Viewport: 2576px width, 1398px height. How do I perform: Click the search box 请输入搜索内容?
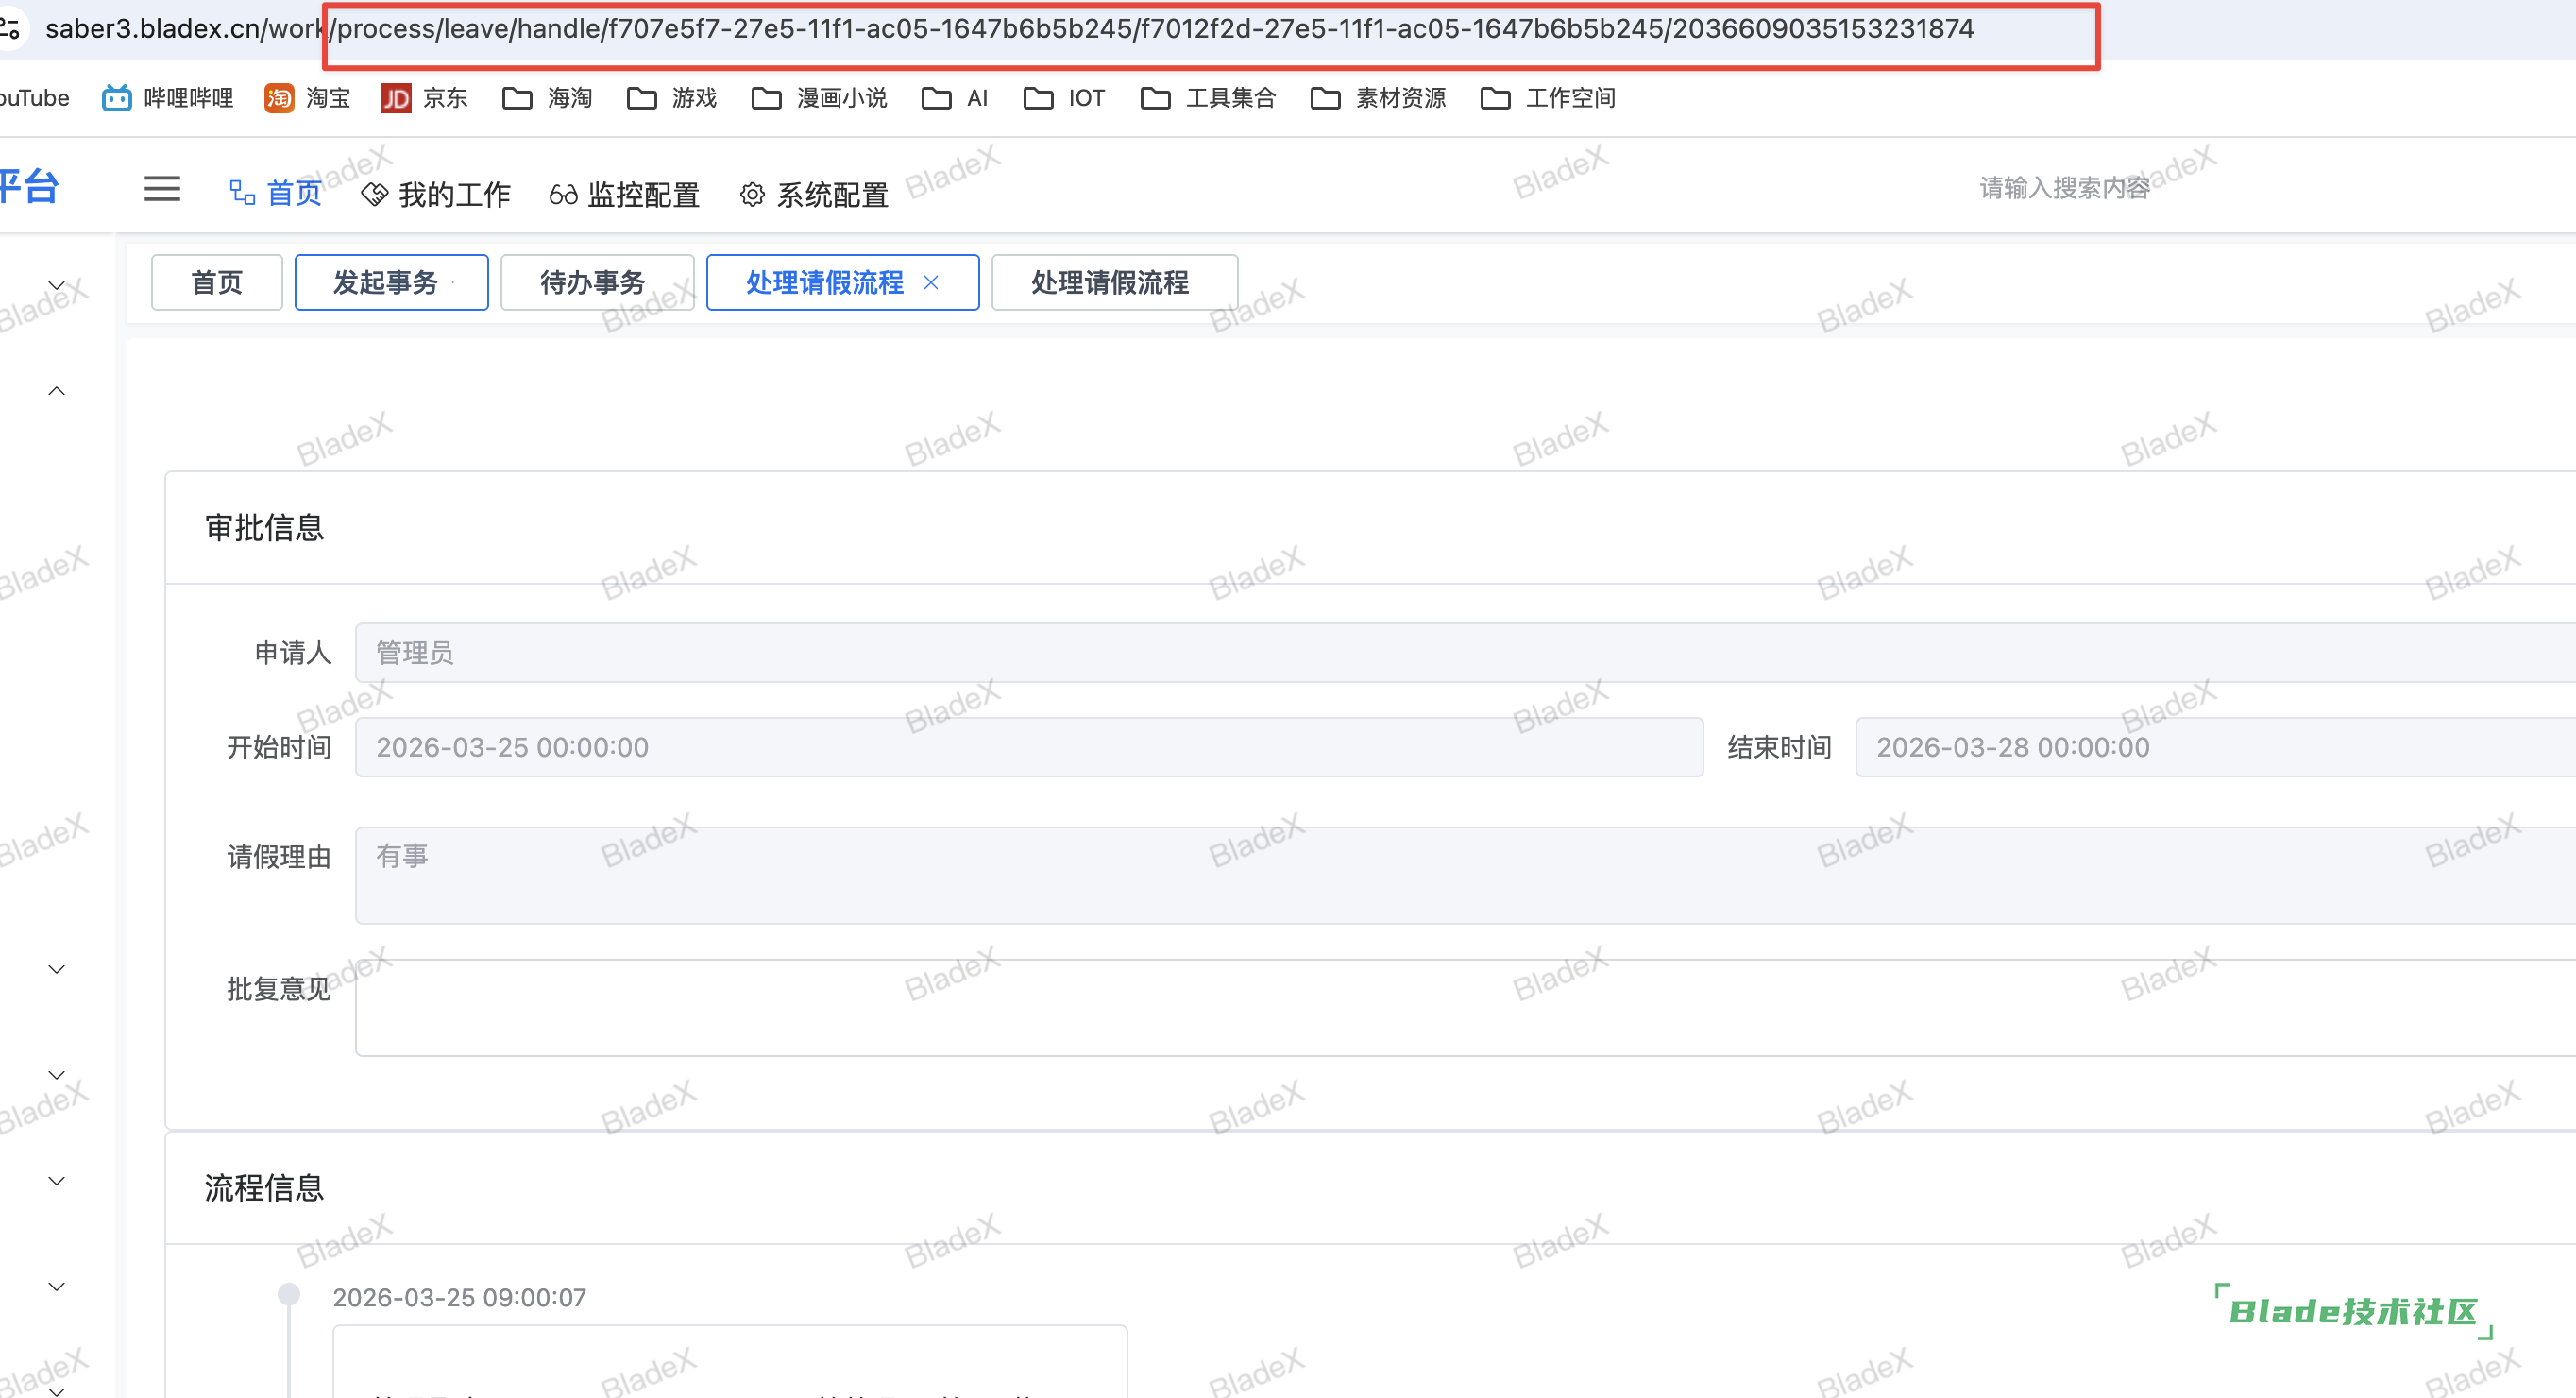(x=2064, y=188)
